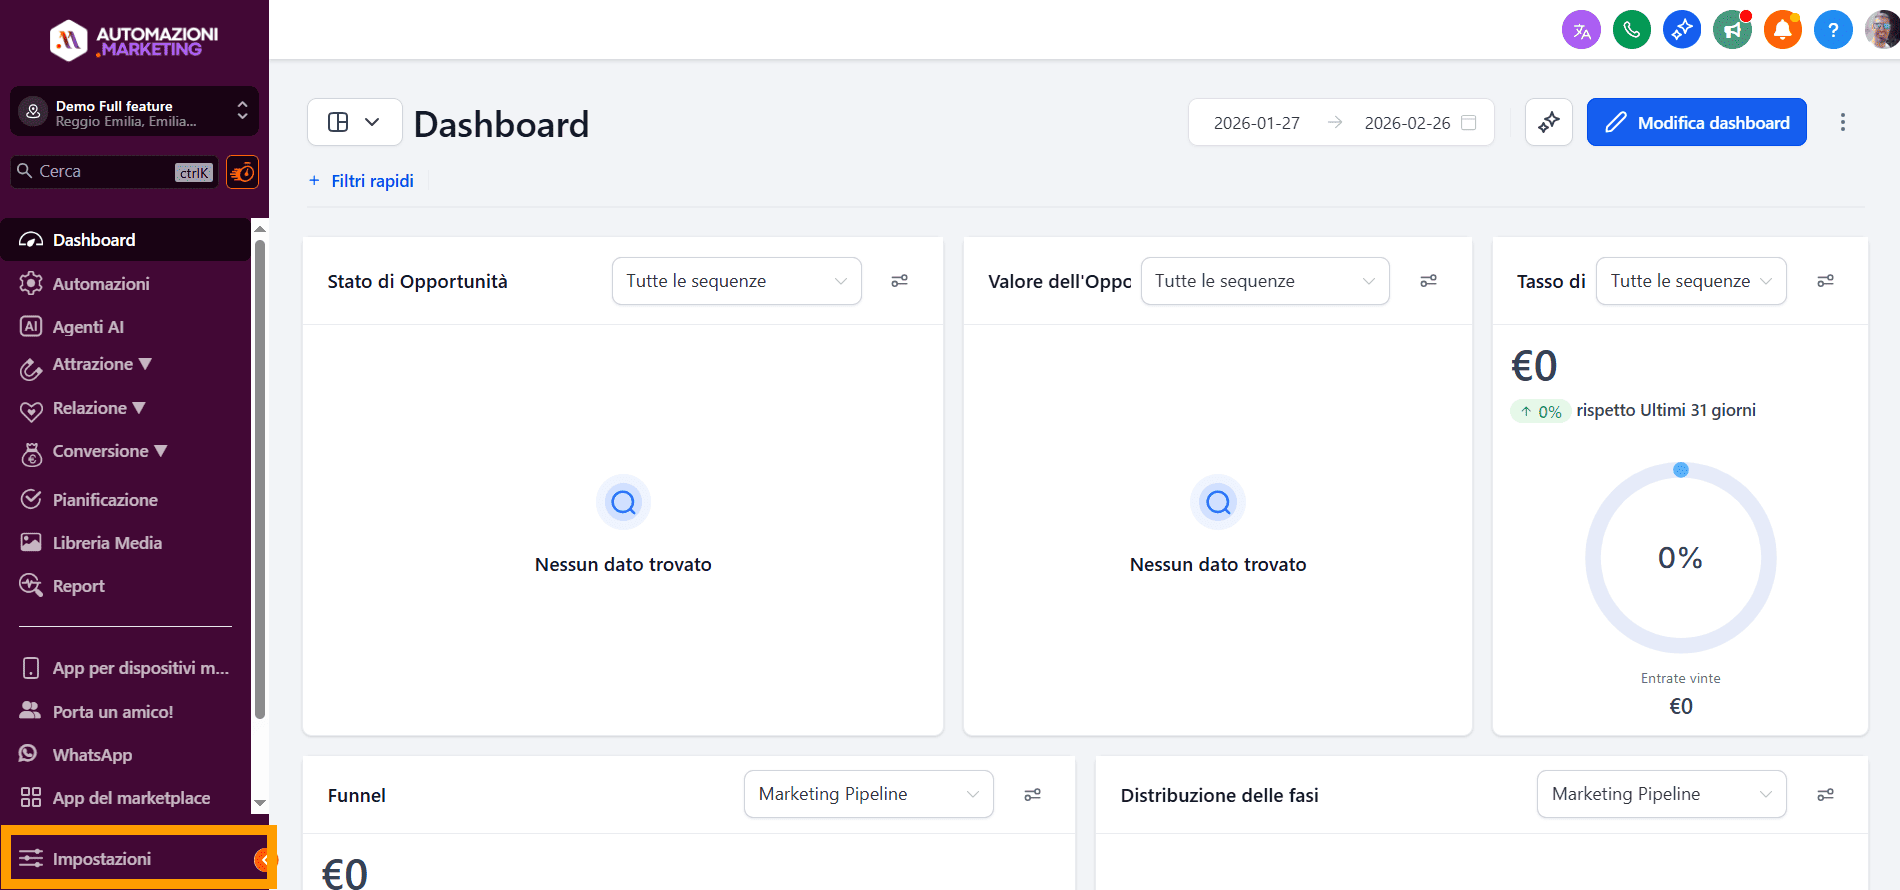1900x890 pixels.
Task: Open the Marketing Pipeline dropdown in Funnel
Action: point(868,794)
